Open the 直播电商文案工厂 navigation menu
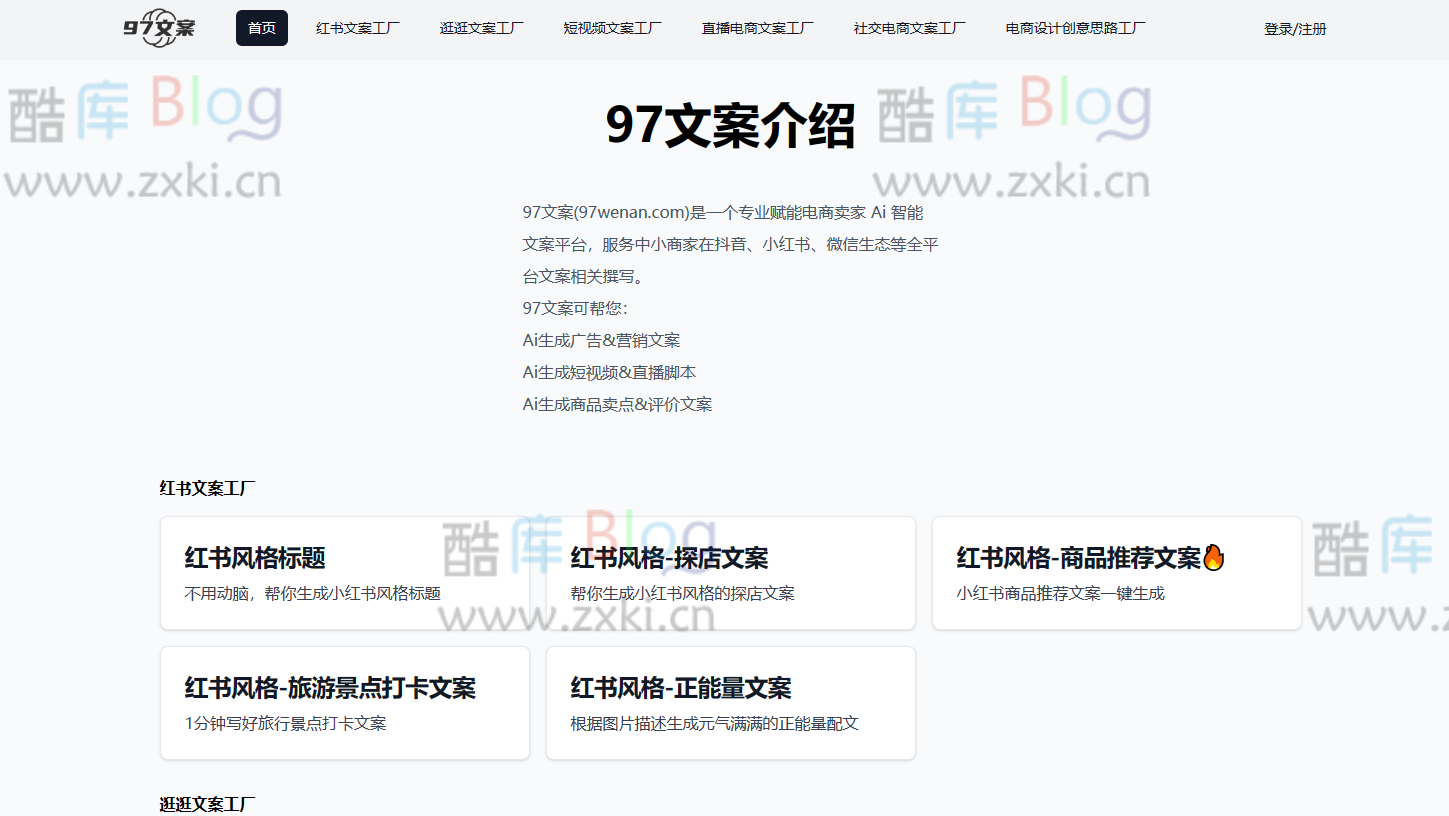The image size is (1449, 816). [756, 27]
